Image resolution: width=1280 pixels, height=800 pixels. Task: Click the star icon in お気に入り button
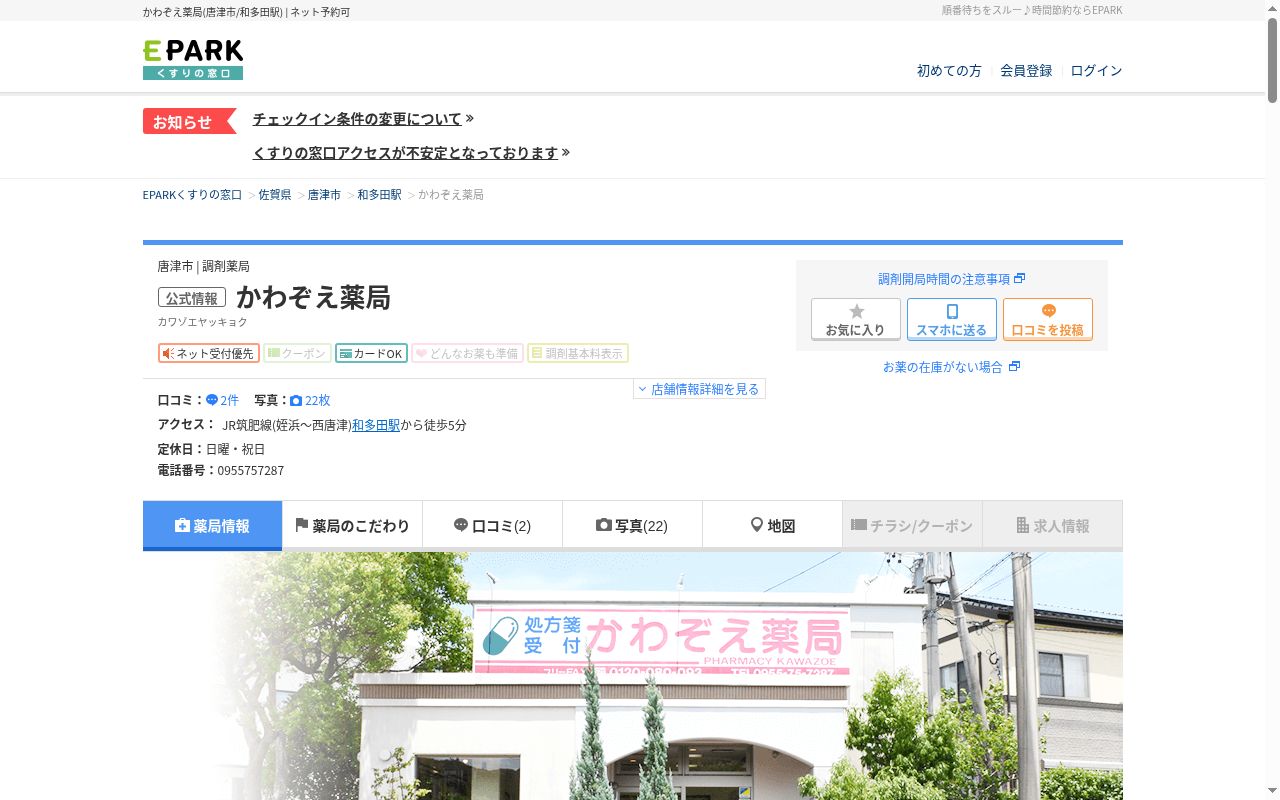[856, 311]
